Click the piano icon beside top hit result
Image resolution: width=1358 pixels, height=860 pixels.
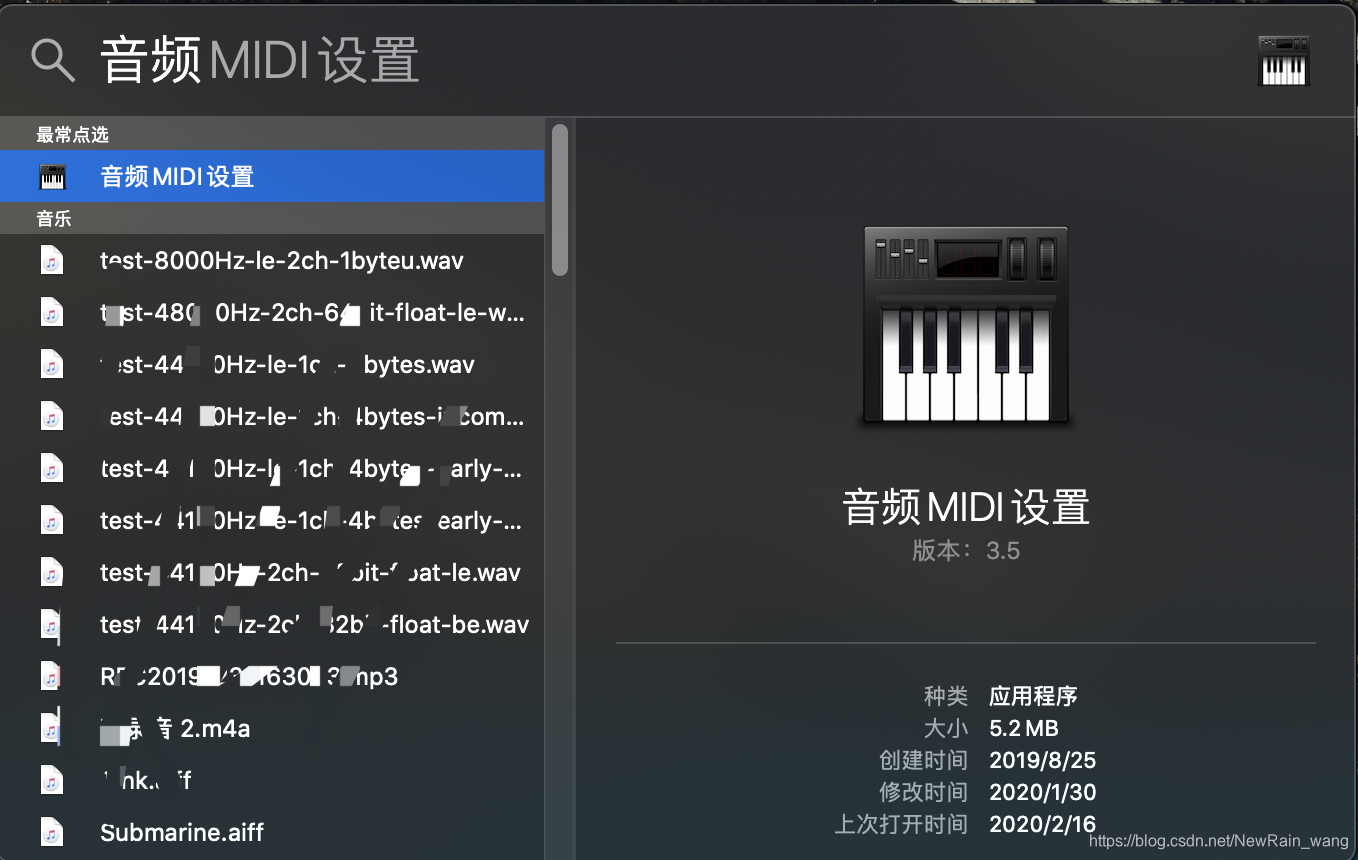(x=52, y=177)
